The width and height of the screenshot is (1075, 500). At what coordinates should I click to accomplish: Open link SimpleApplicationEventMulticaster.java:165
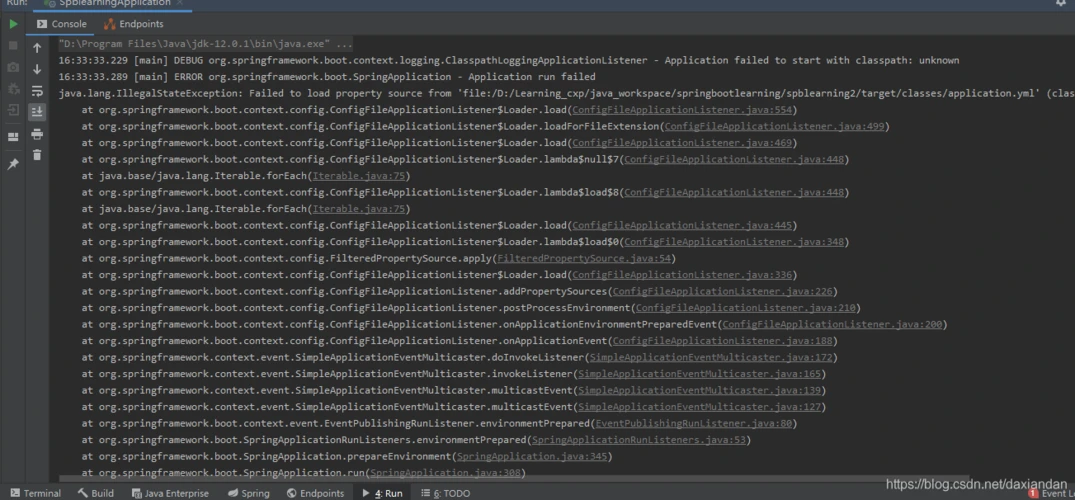[x=699, y=374]
